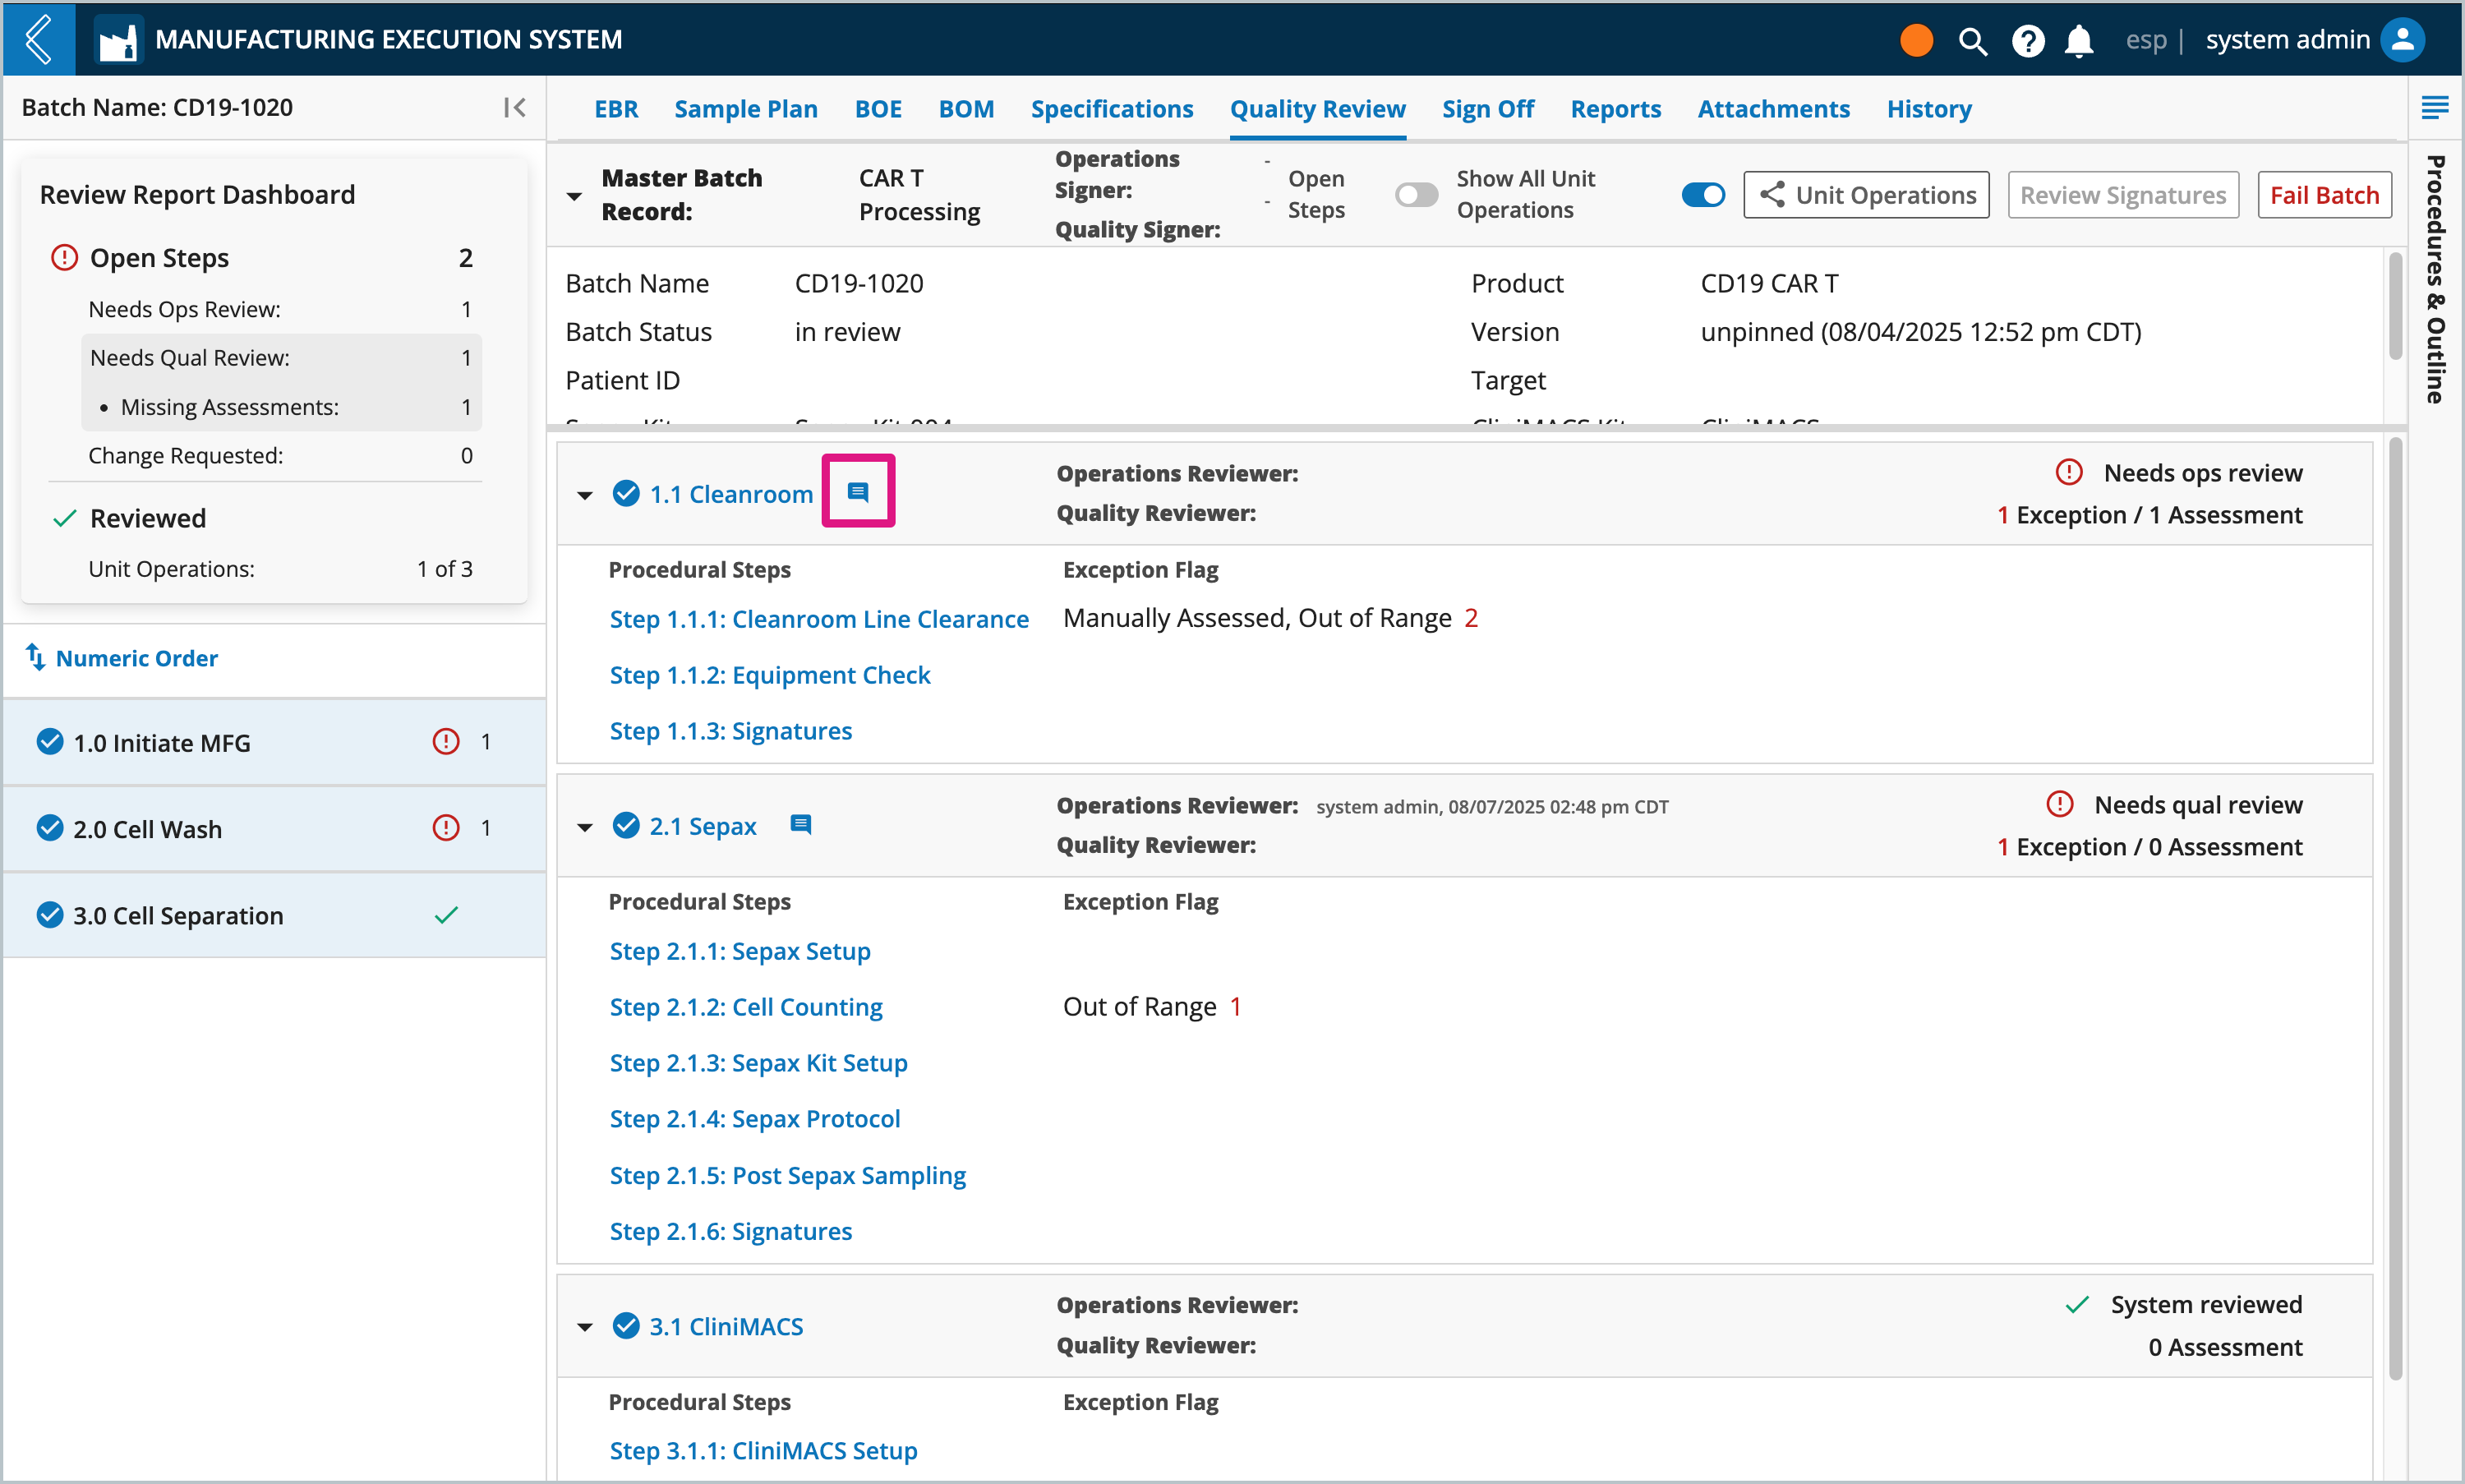This screenshot has width=2465, height=1484.
Task: Open the factory app logo icon
Action: click(118, 40)
